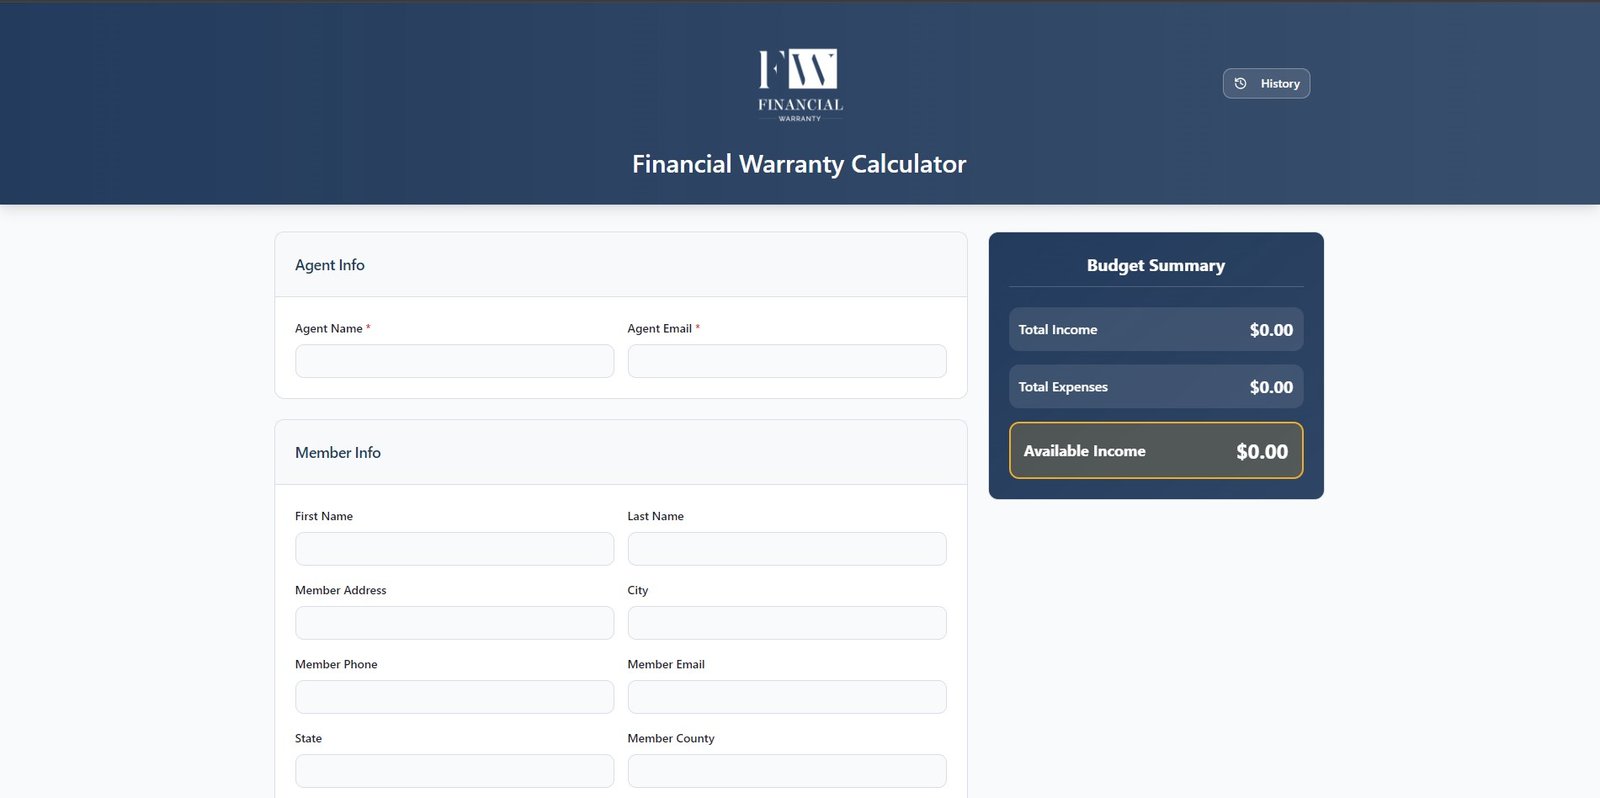This screenshot has height=798, width=1600.
Task: Focus the Member County input field
Action: click(x=787, y=771)
